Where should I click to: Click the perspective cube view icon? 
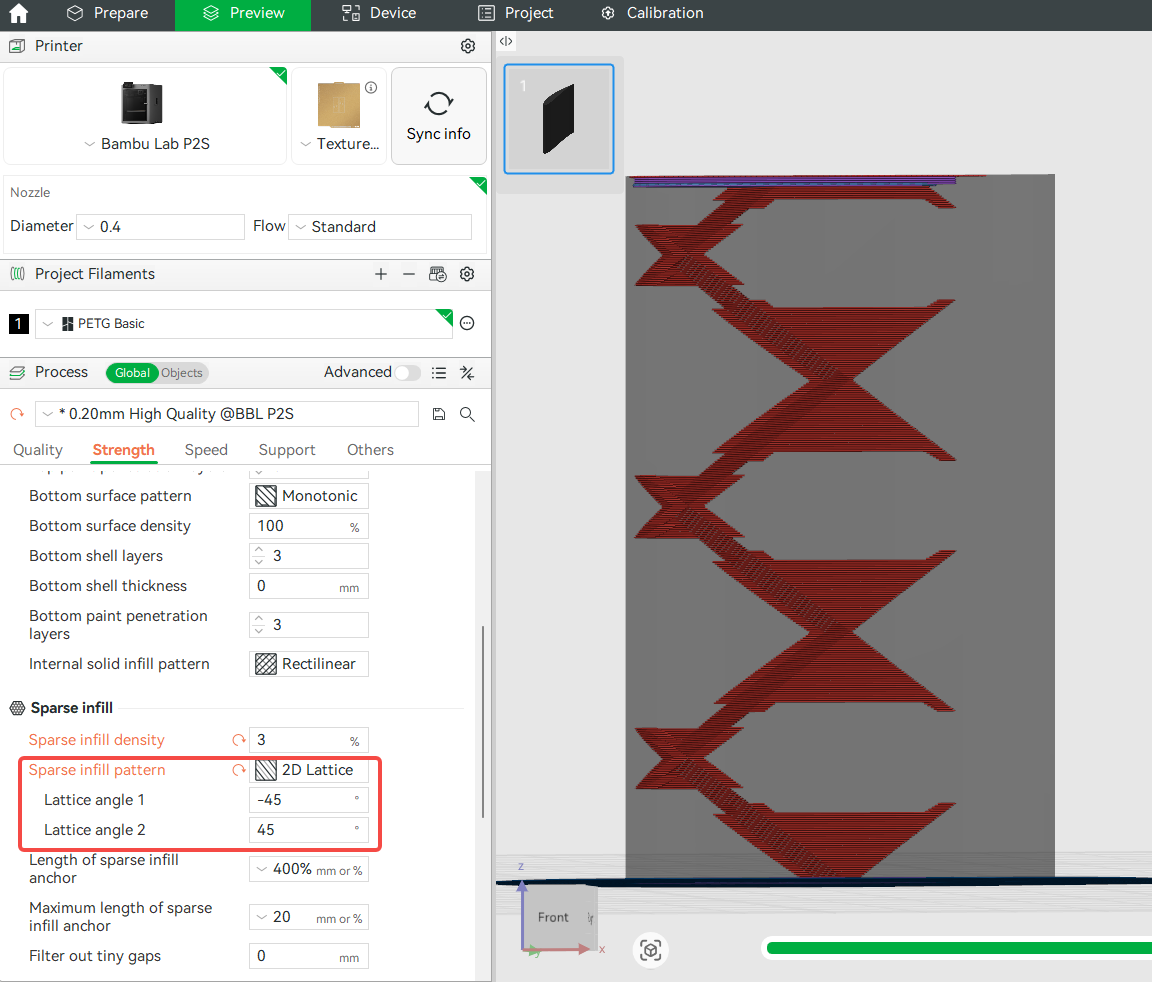pos(651,949)
